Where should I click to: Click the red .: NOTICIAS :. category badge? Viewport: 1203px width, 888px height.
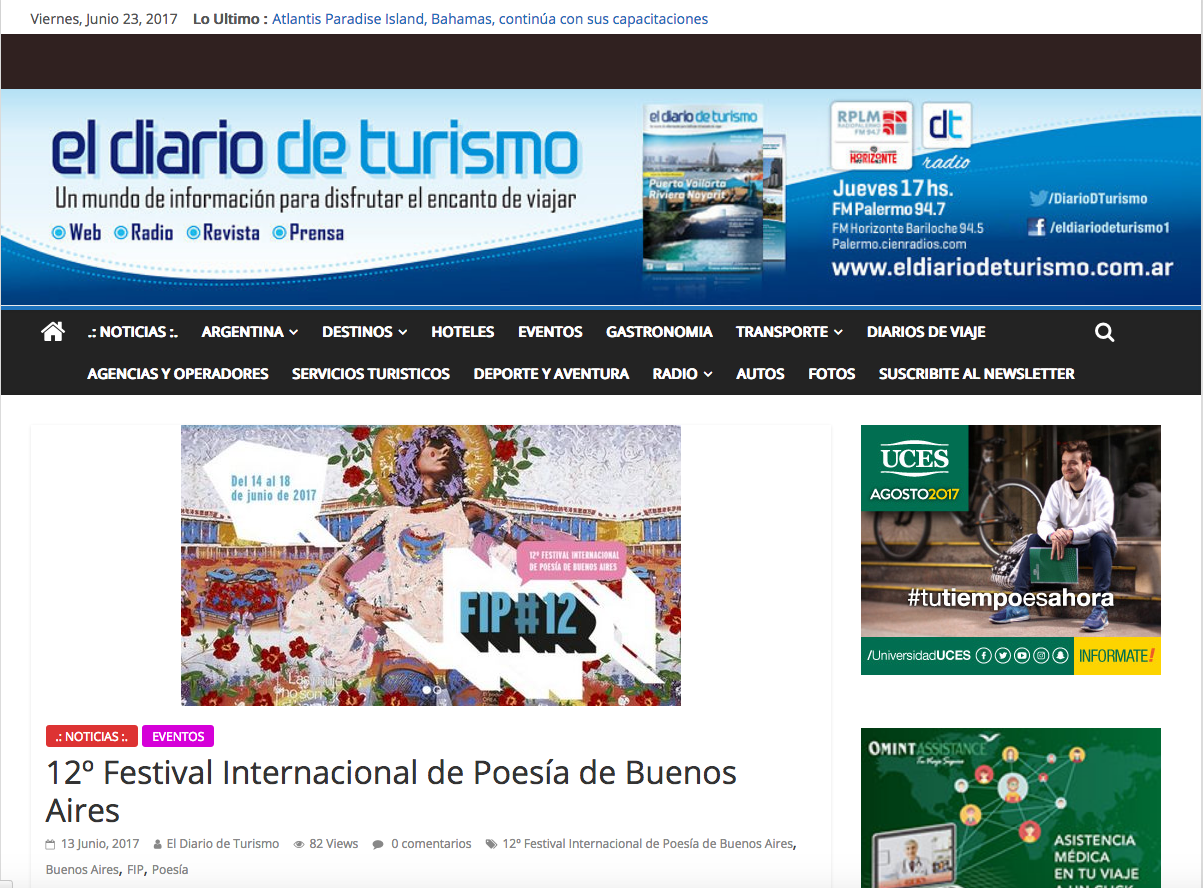click(x=91, y=736)
